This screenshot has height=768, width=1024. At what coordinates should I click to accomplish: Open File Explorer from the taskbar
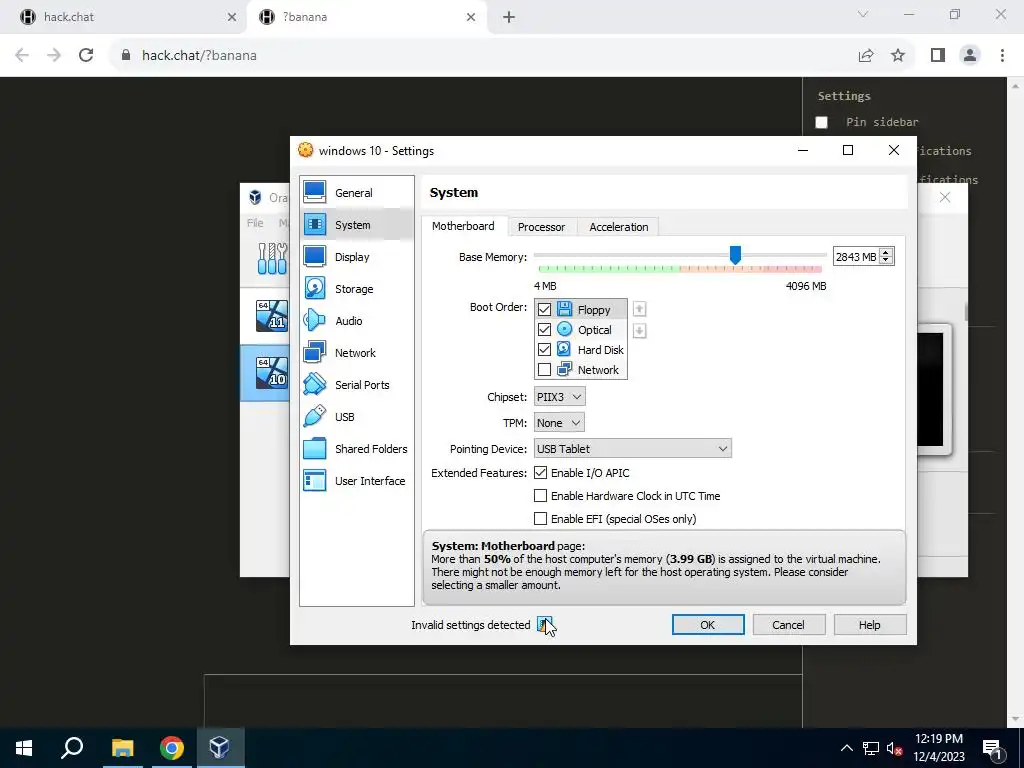[x=123, y=748]
